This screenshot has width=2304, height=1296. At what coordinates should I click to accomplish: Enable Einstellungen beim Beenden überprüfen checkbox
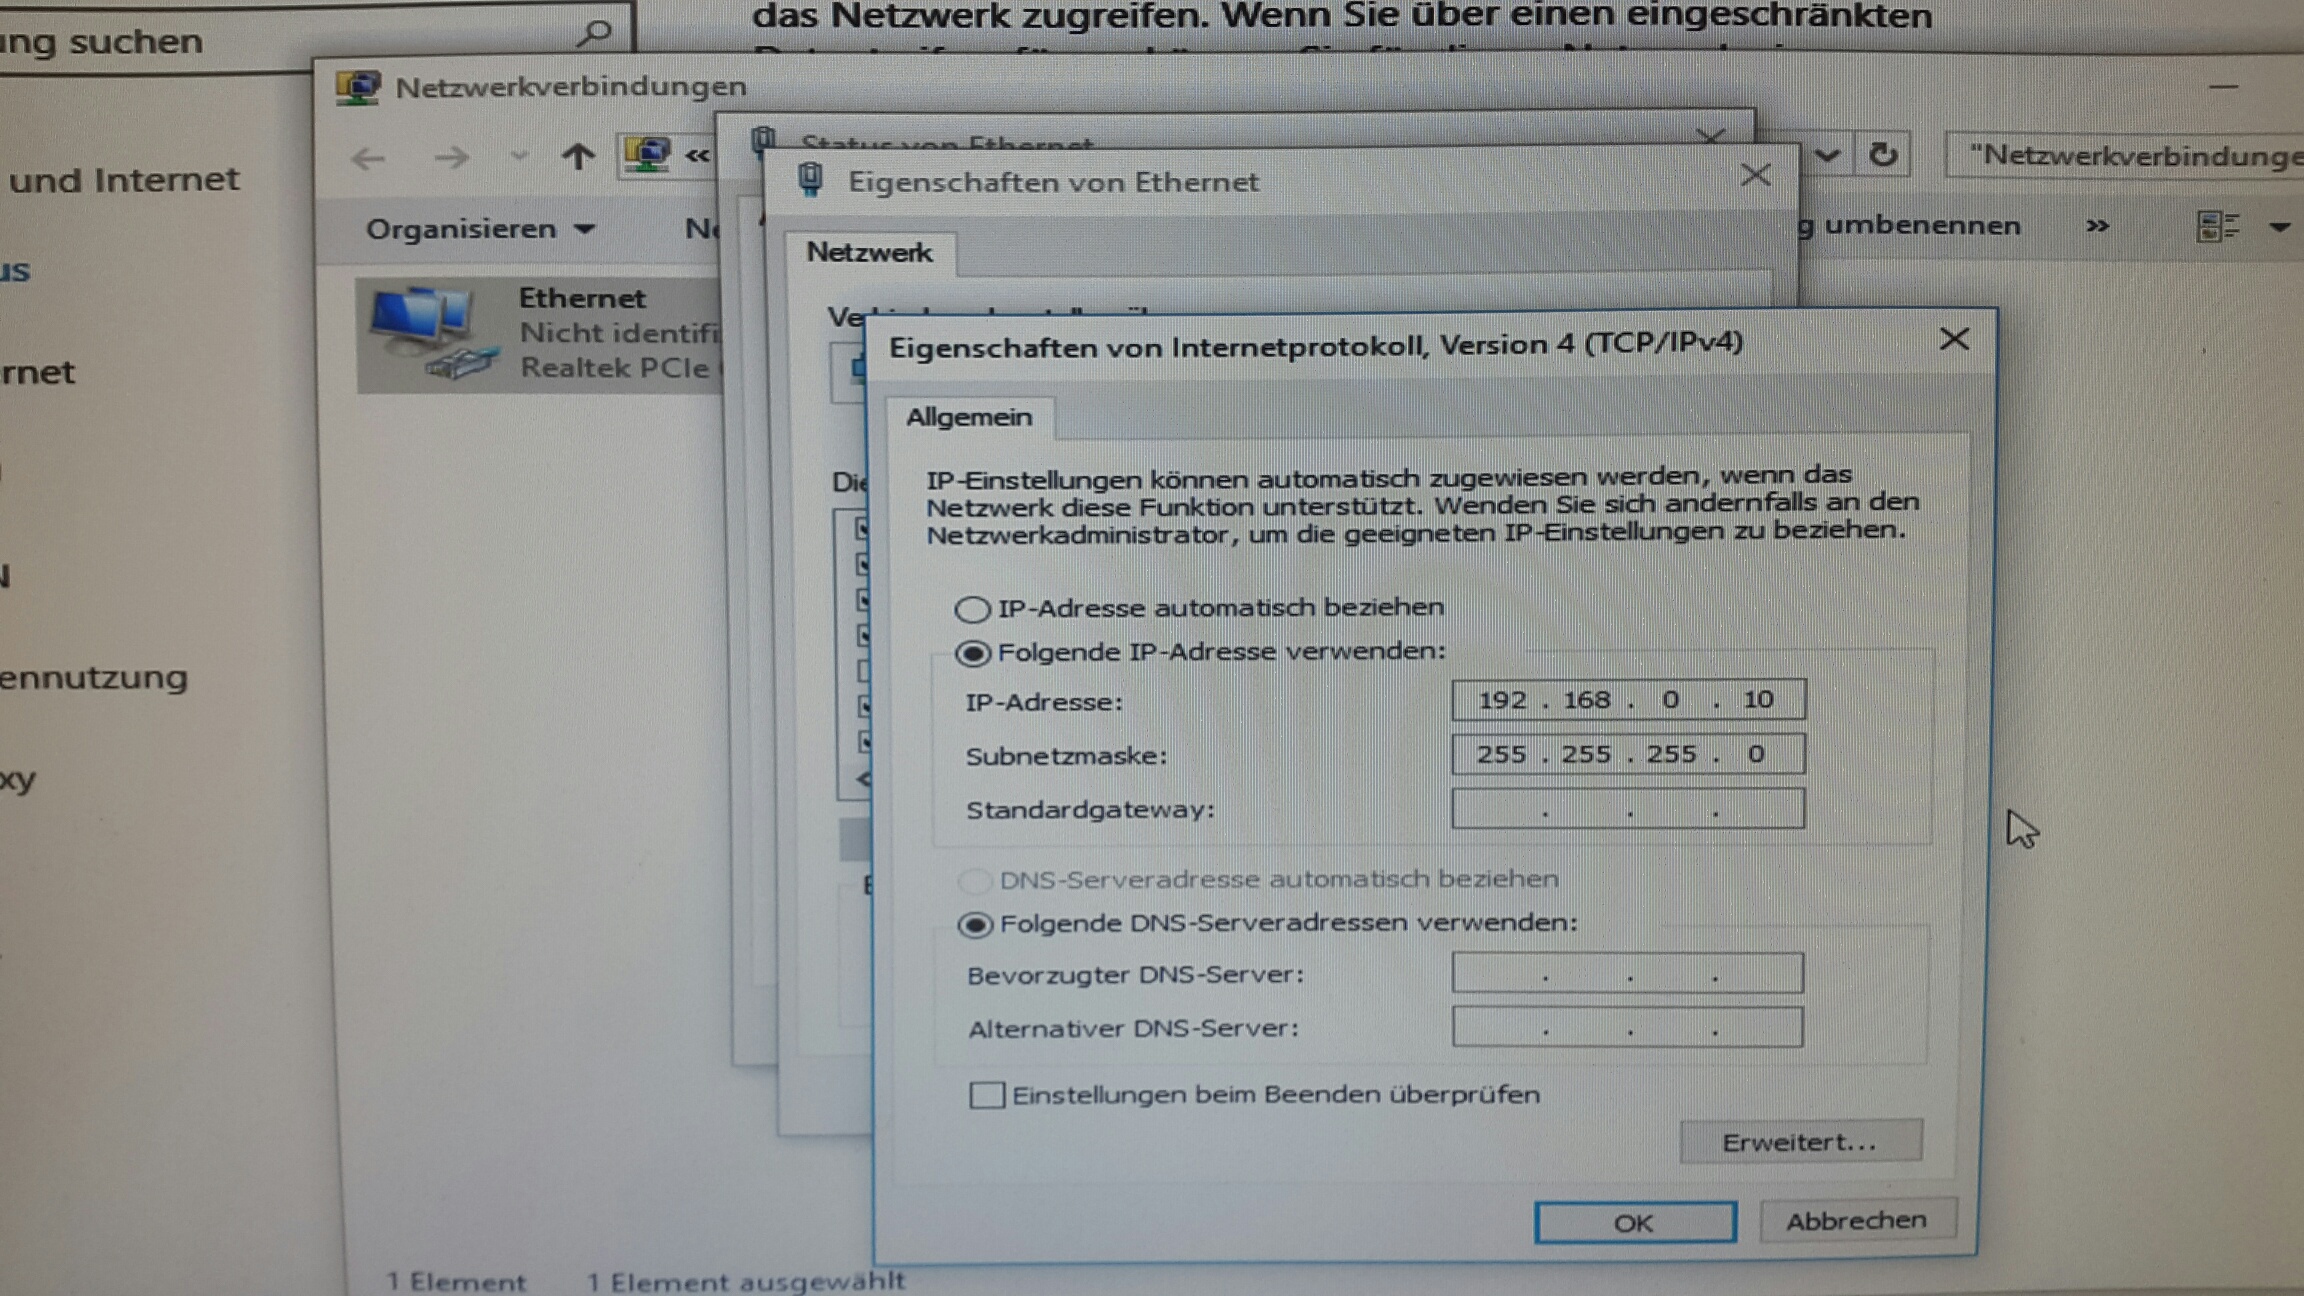coord(987,1095)
